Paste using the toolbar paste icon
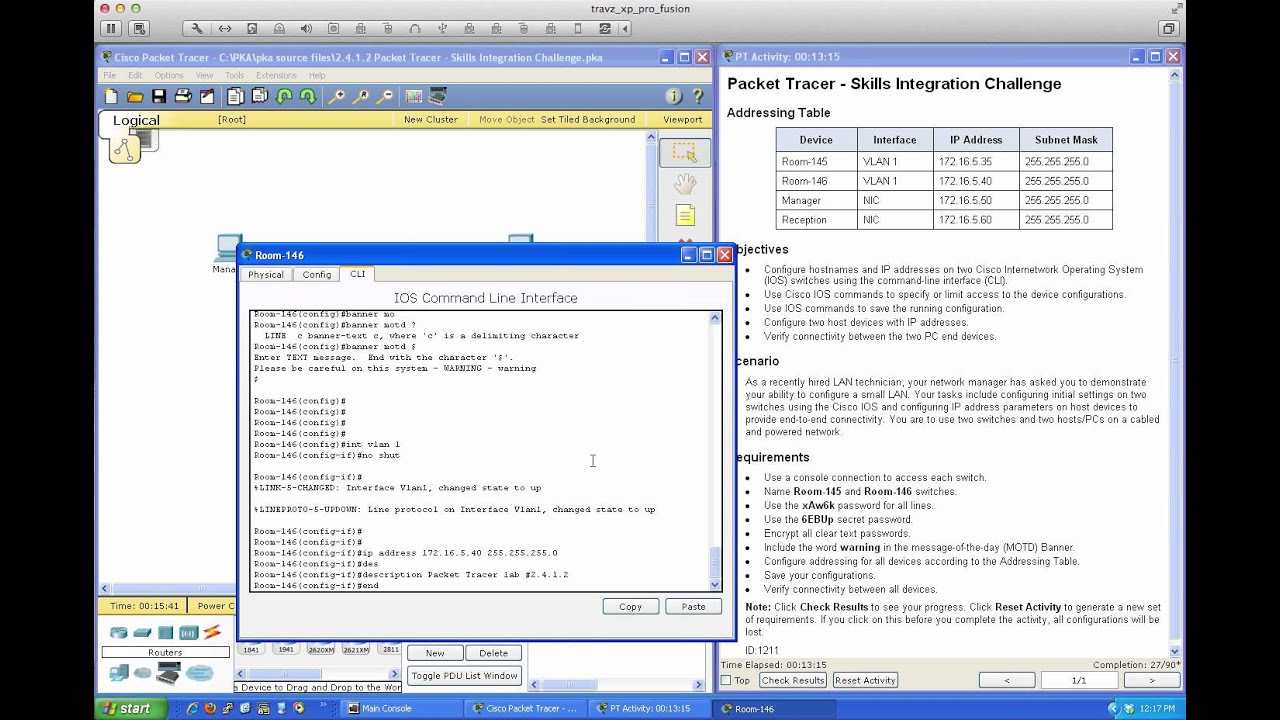1280x720 pixels. pos(260,97)
